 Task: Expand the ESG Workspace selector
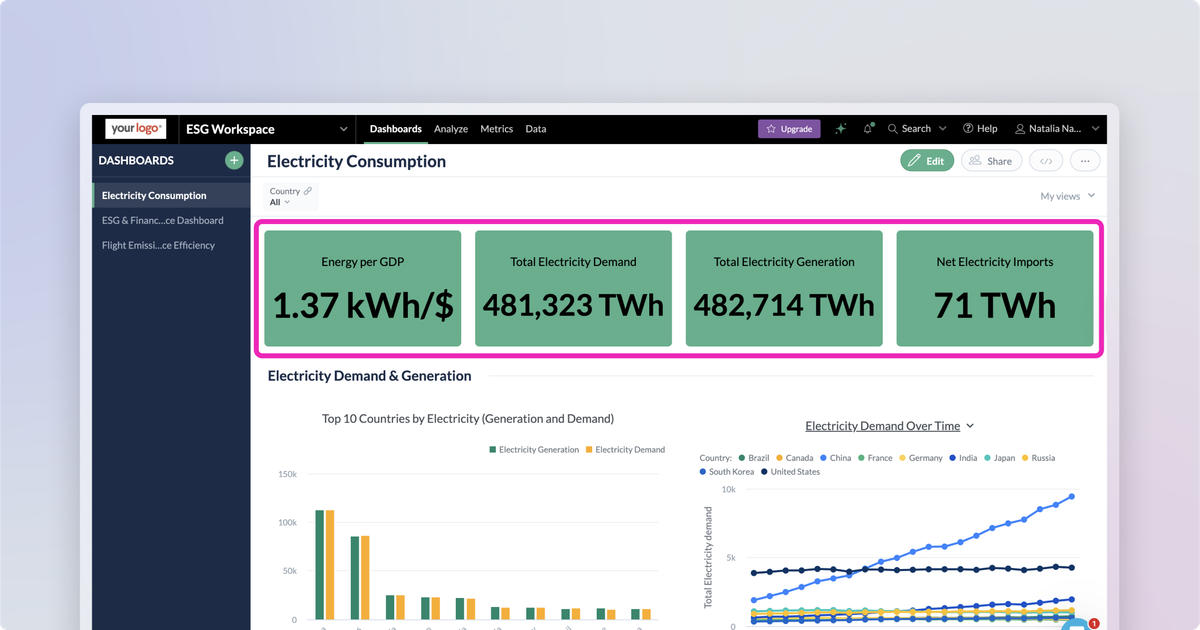click(x=343, y=129)
